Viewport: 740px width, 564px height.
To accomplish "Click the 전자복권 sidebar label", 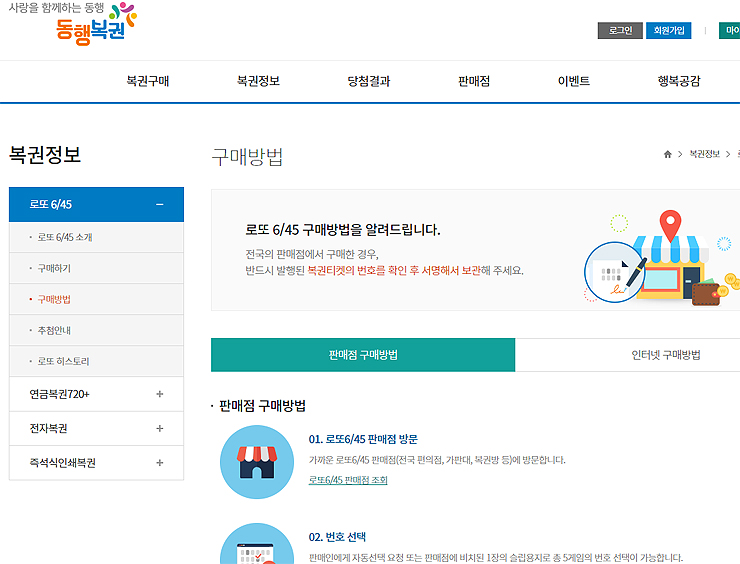I will click(48, 429).
